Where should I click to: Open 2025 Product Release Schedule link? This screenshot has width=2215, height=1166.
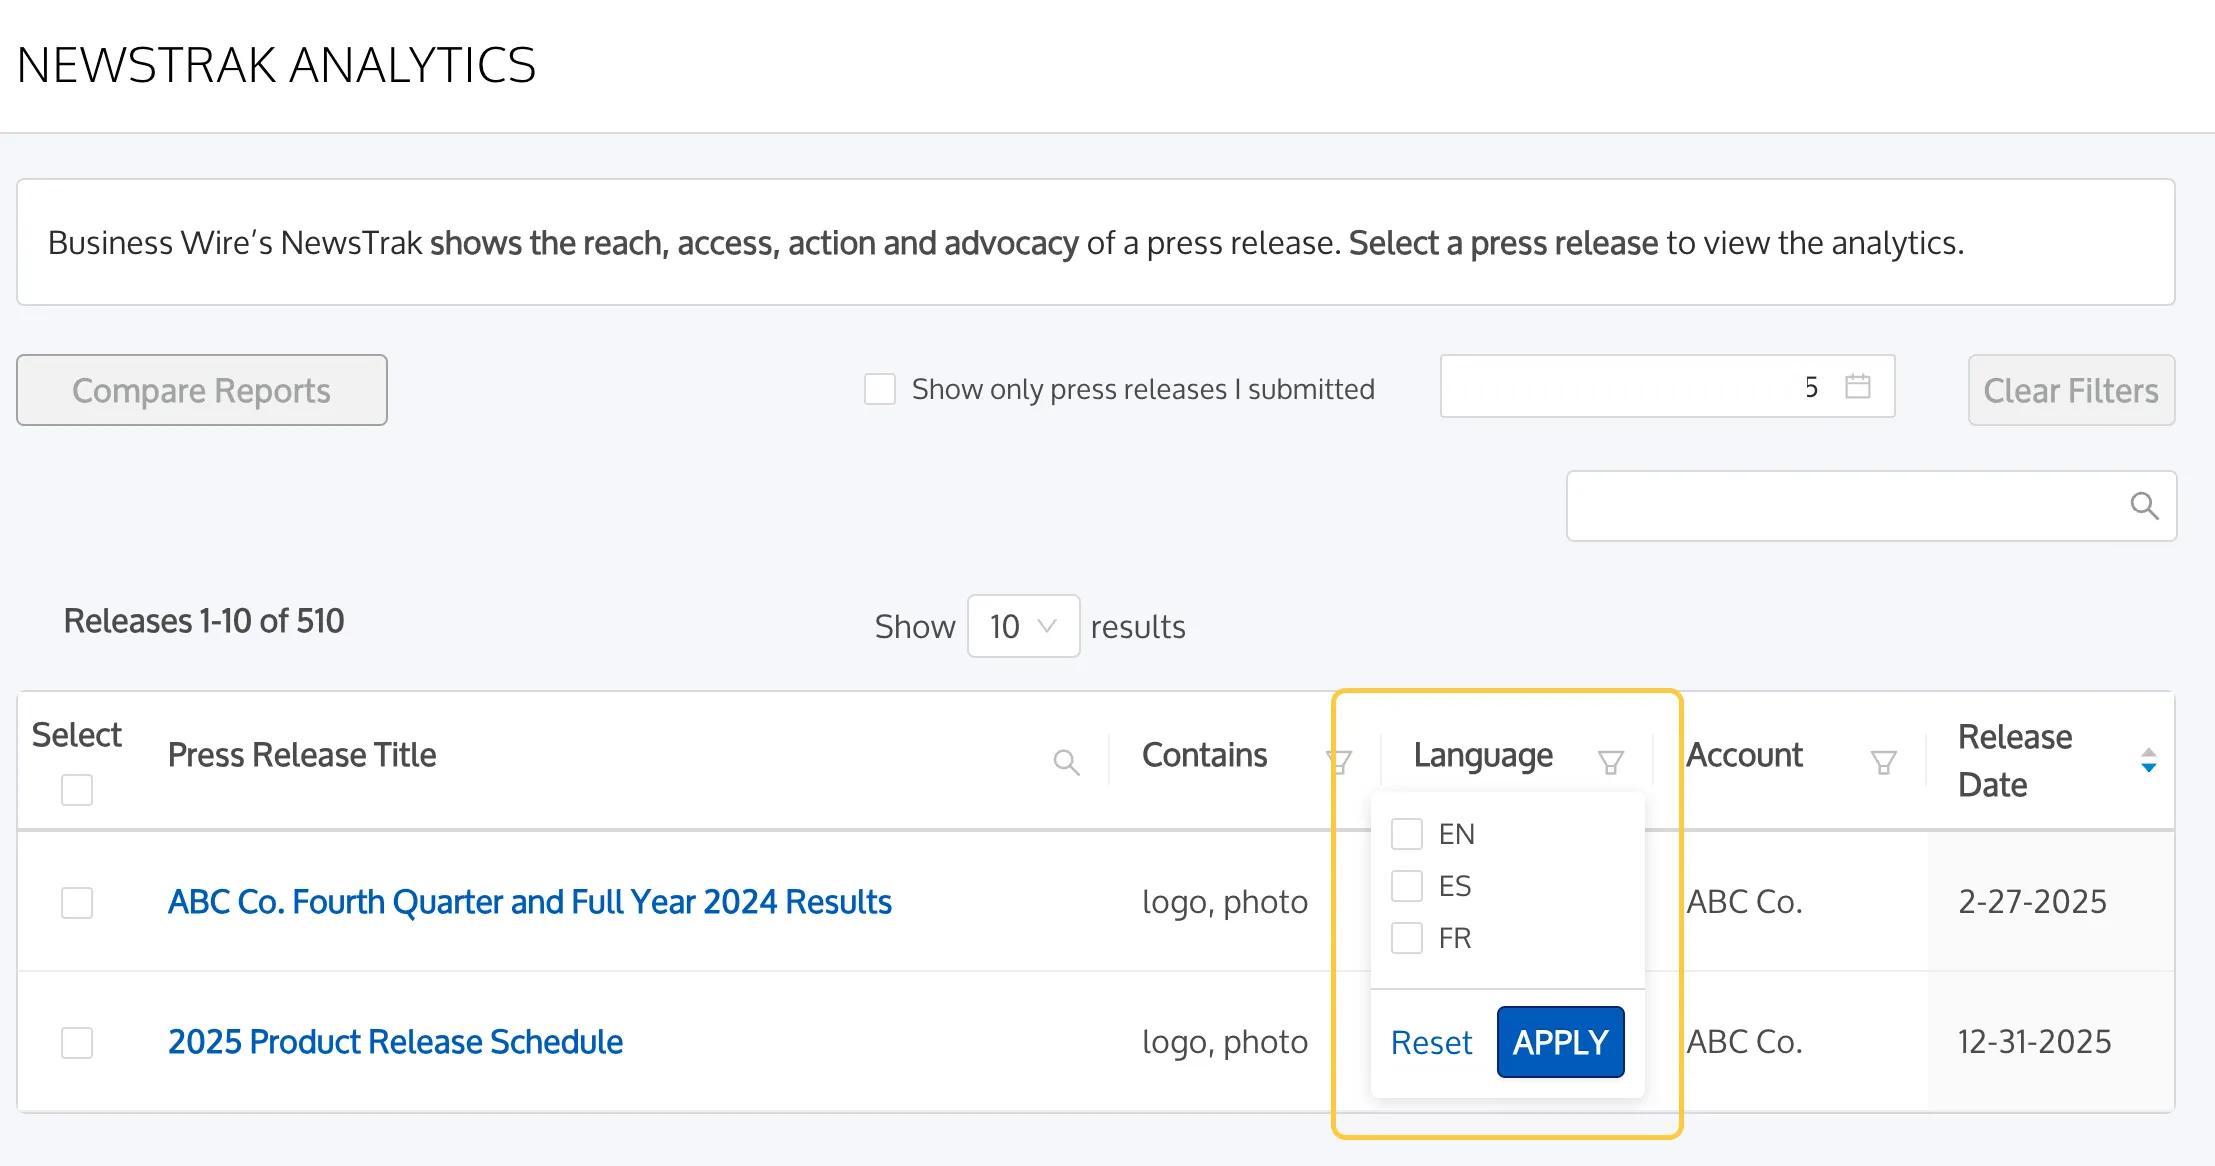[x=395, y=1042]
